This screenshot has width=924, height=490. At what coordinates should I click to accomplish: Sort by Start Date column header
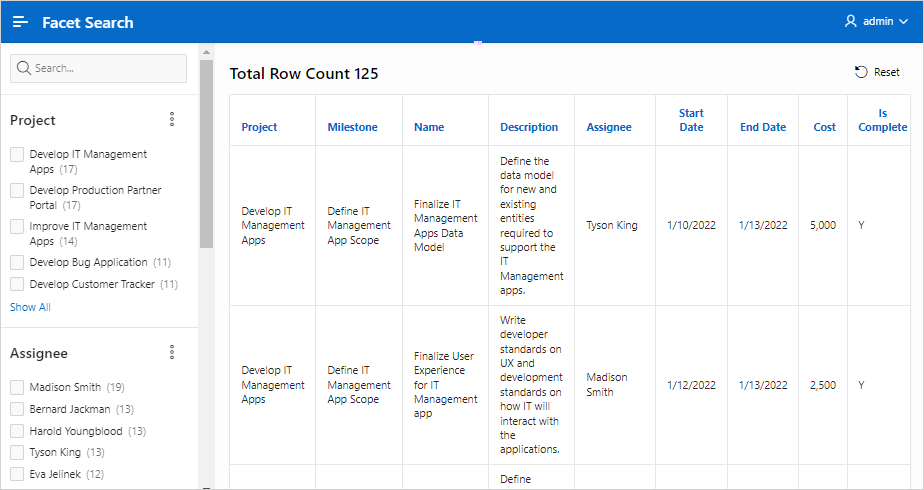691,120
